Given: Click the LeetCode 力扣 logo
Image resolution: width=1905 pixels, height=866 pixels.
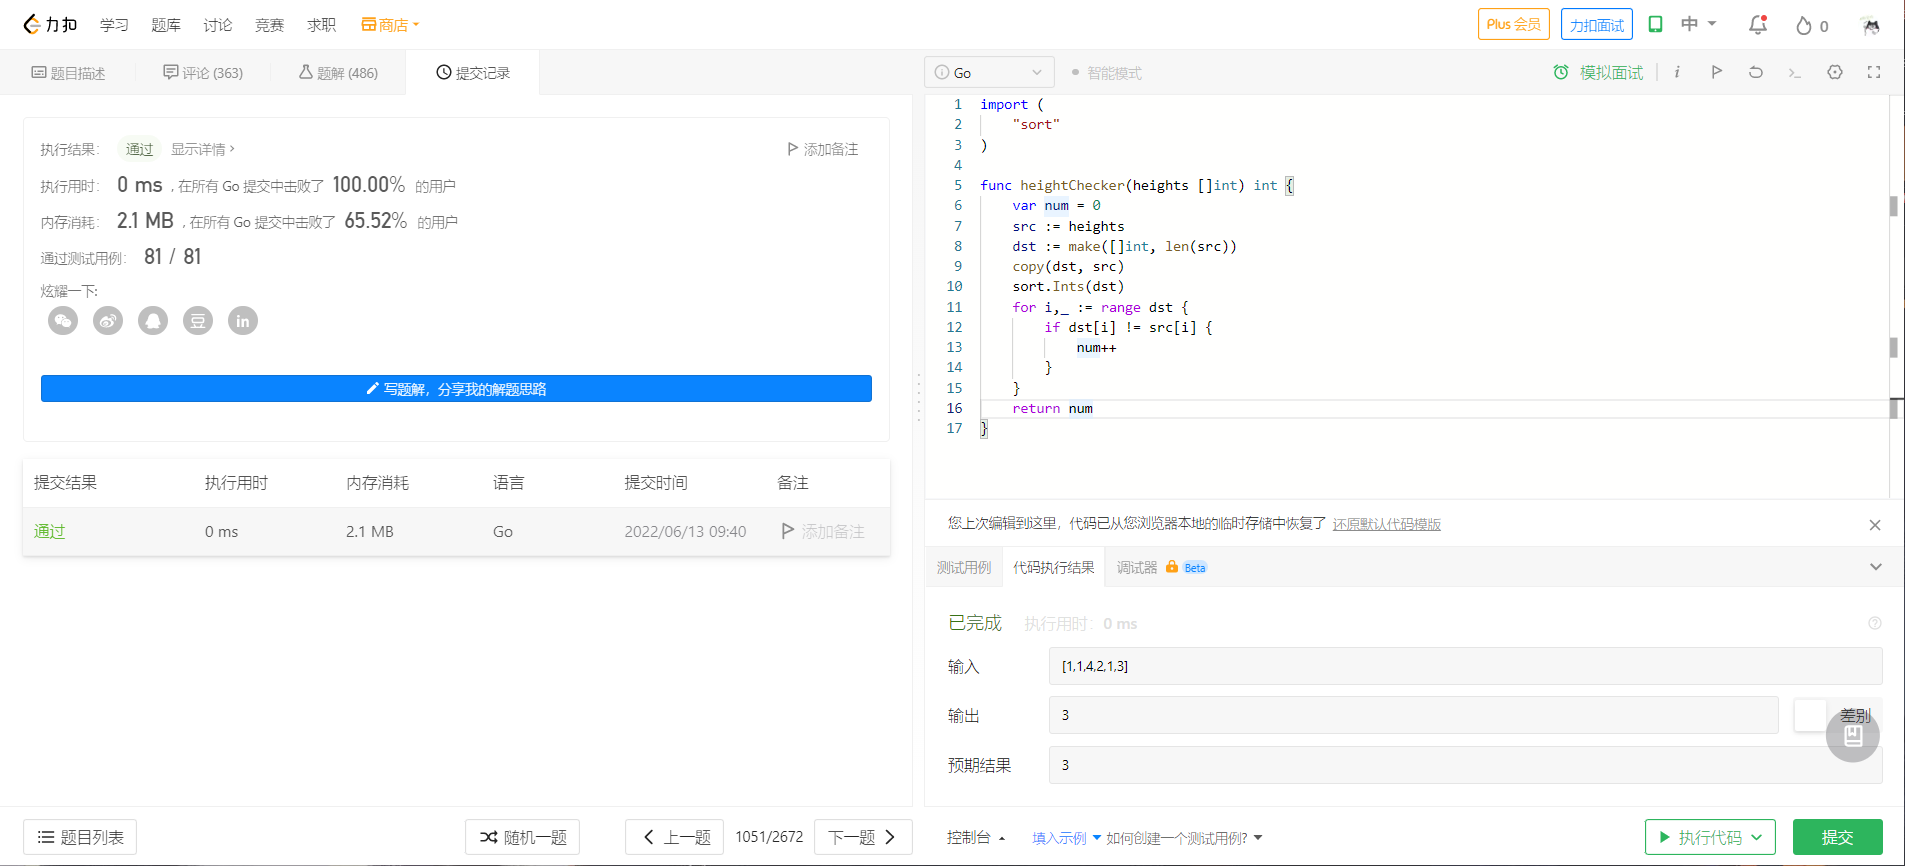Looking at the screenshot, I should point(50,24).
